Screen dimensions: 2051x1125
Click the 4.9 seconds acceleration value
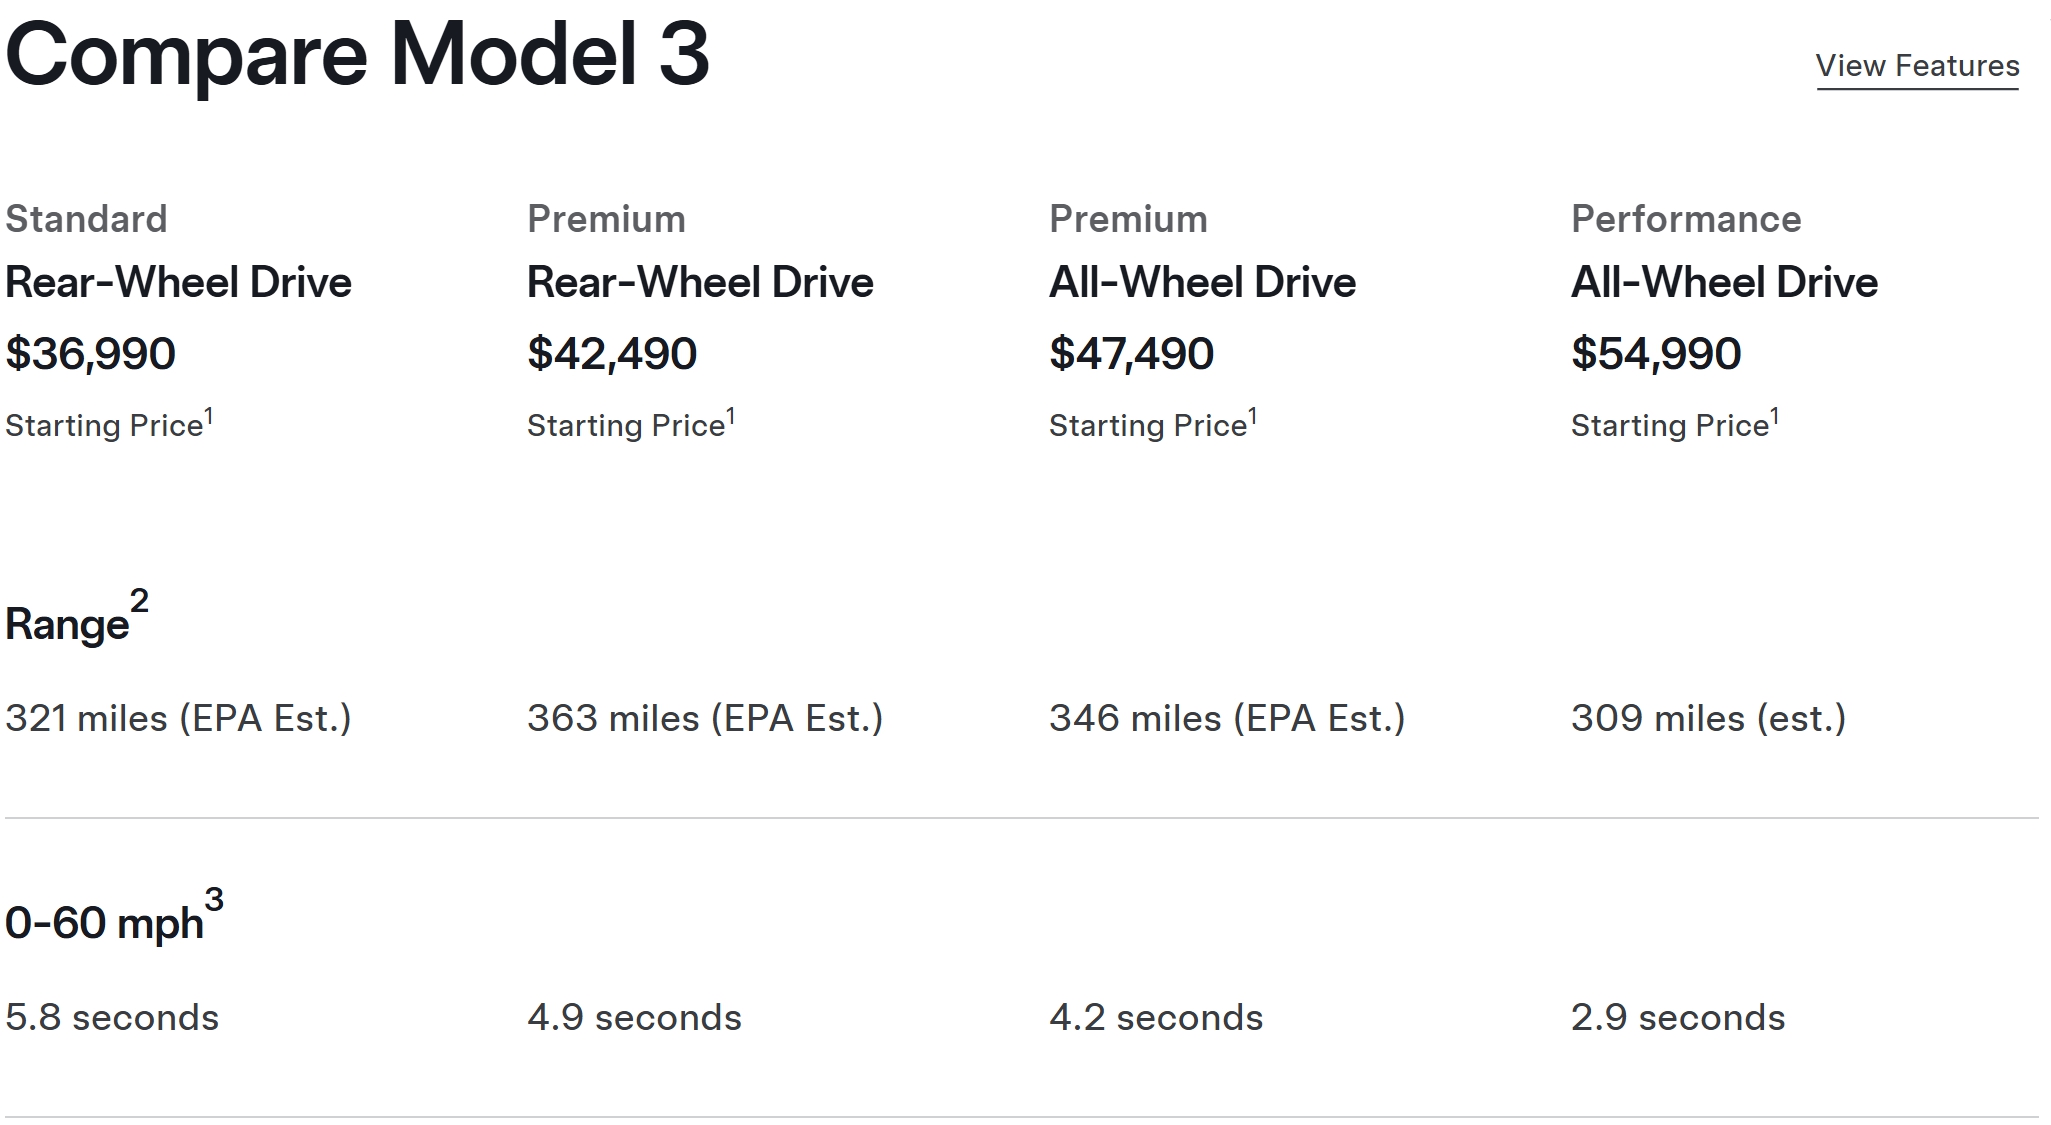click(x=634, y=1017)
